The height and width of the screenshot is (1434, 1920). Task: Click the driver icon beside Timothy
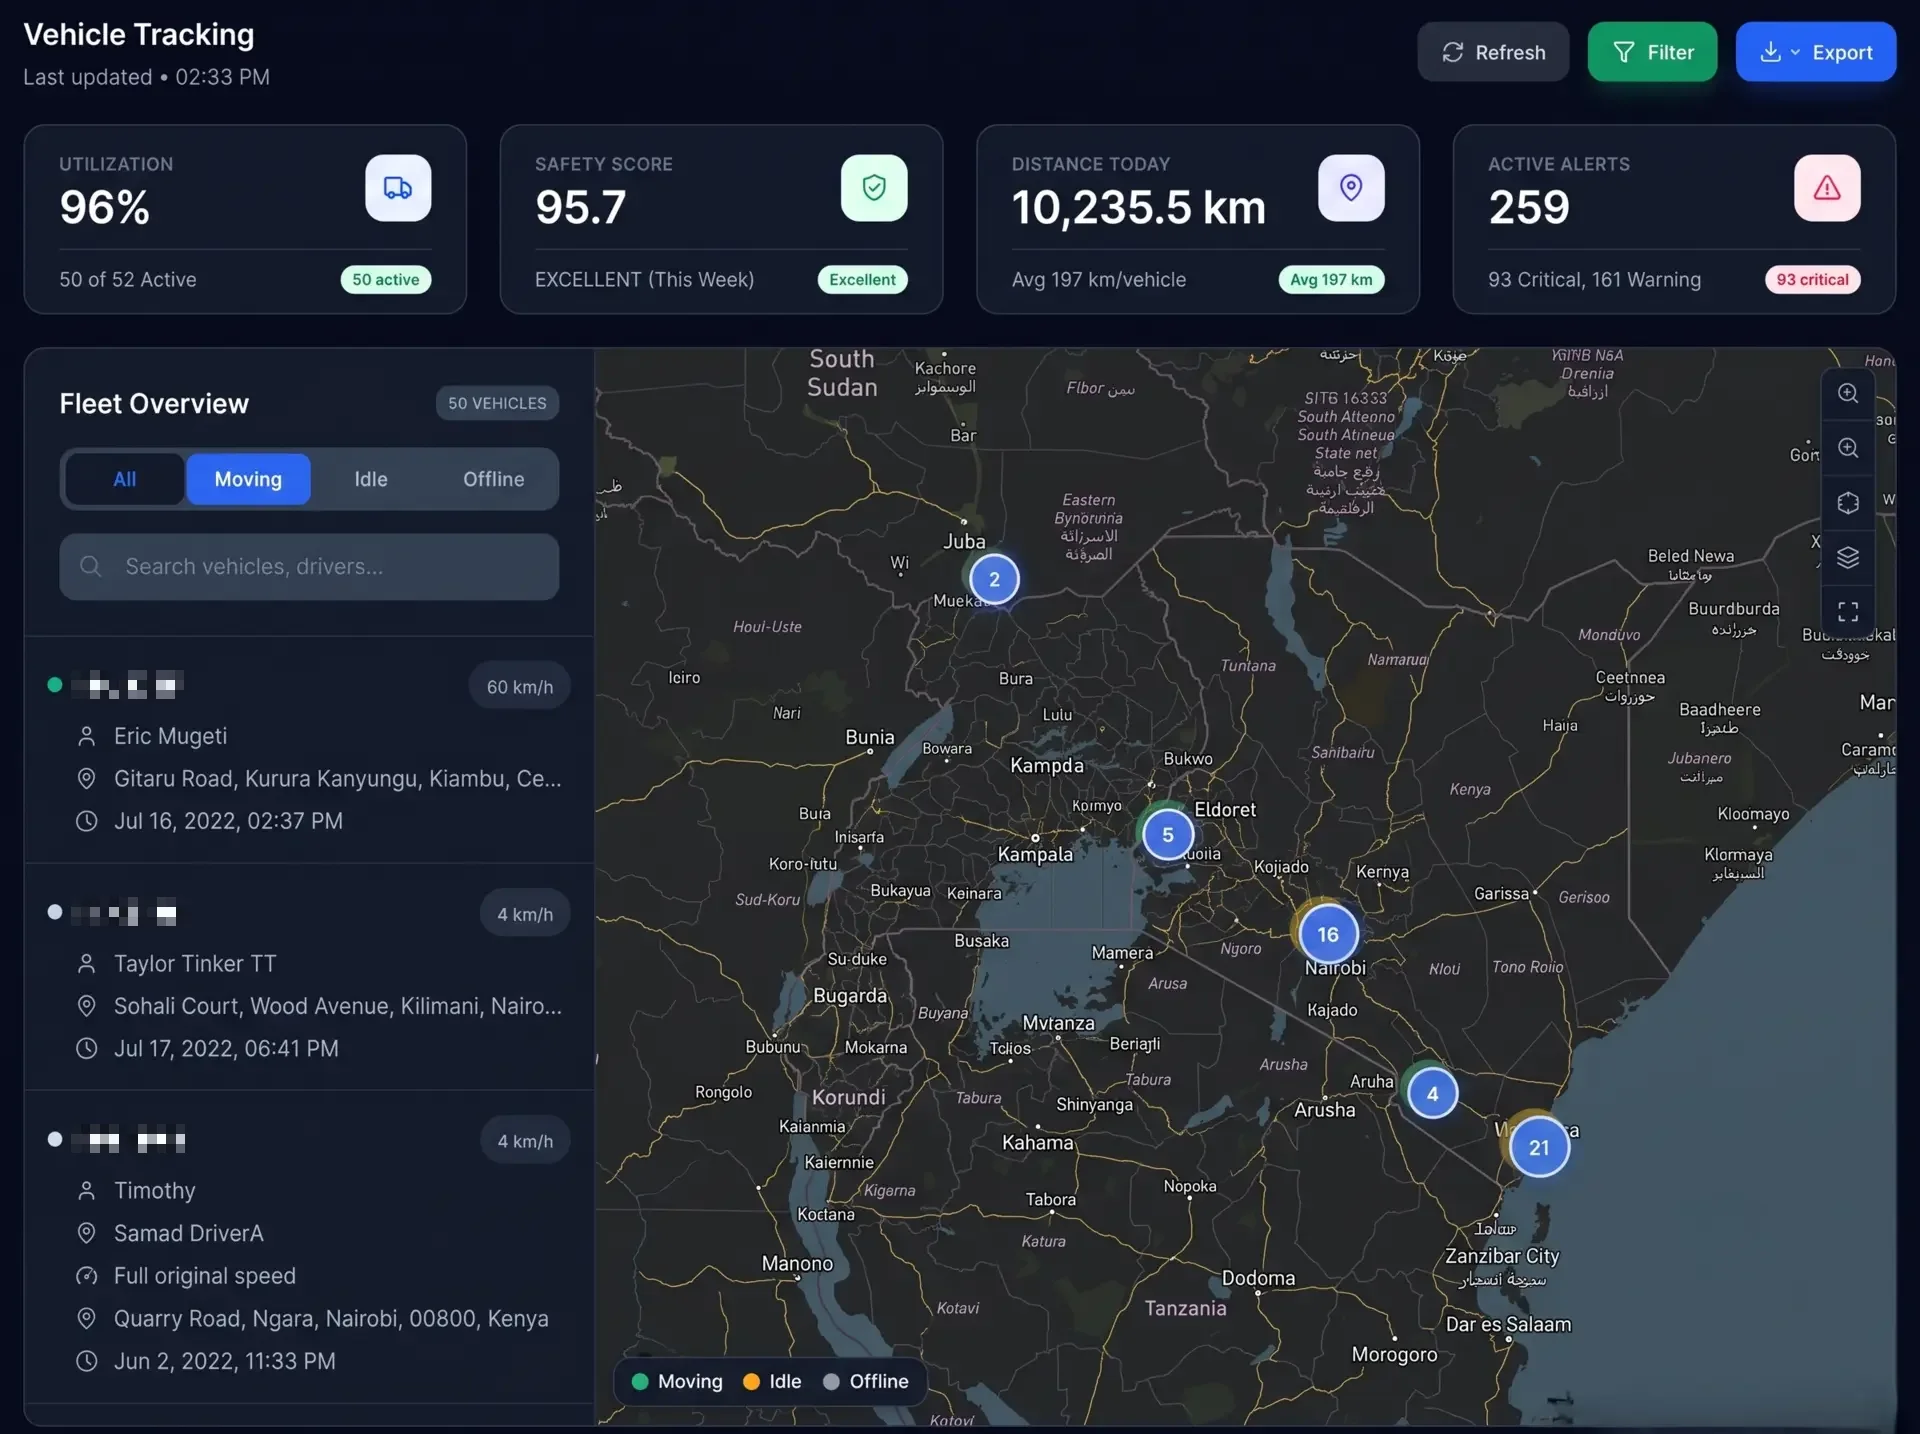[x=87, y=1191]
